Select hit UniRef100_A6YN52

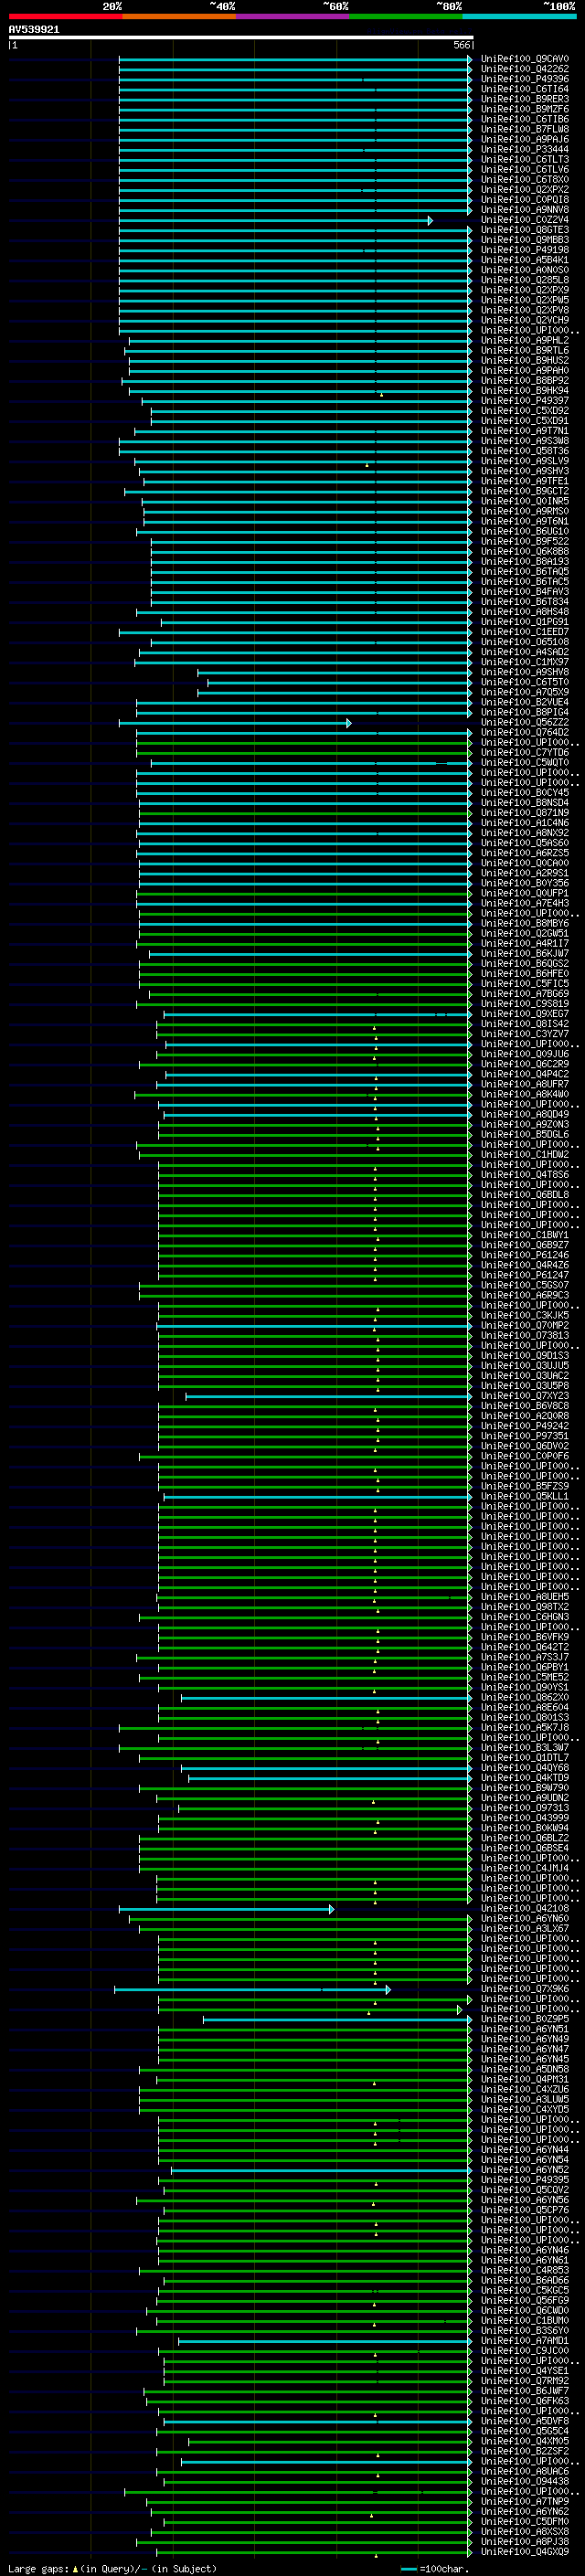coord(525,2170)
